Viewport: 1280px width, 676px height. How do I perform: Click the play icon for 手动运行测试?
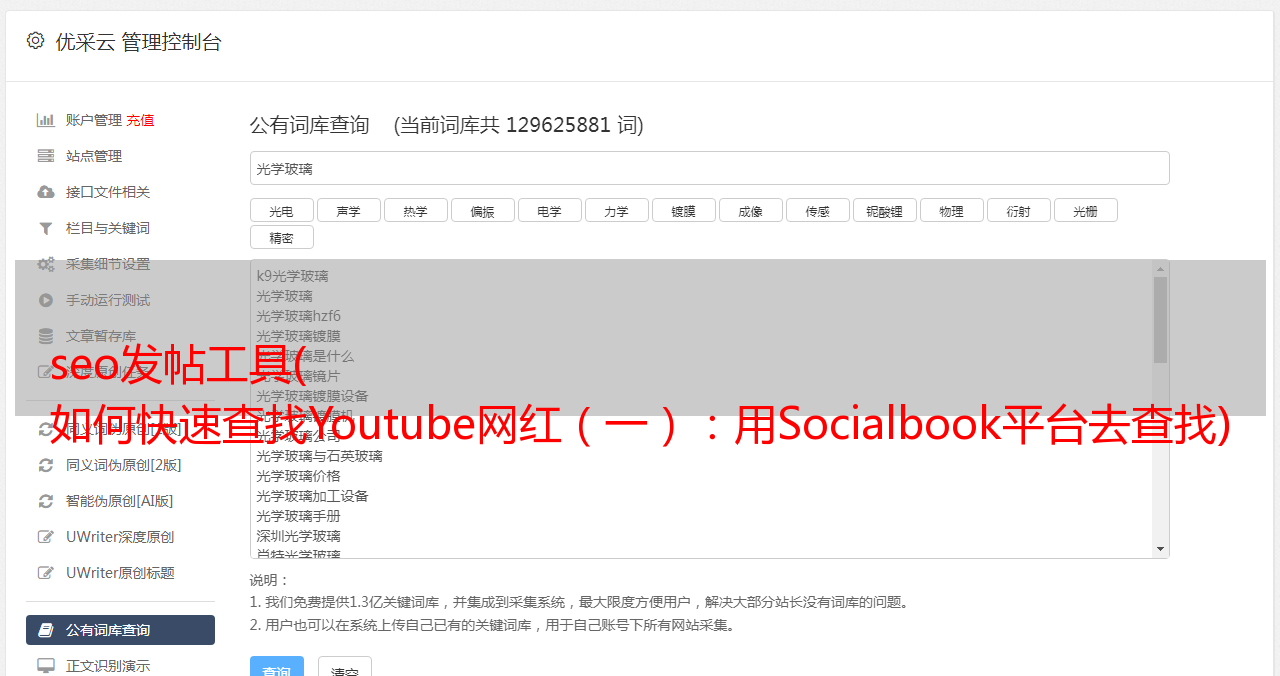coord(46,300)
